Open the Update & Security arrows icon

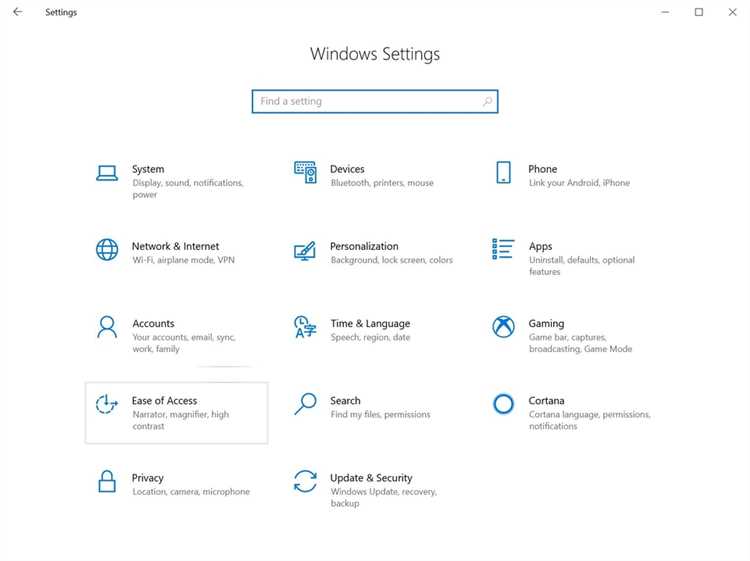[305, 482]
